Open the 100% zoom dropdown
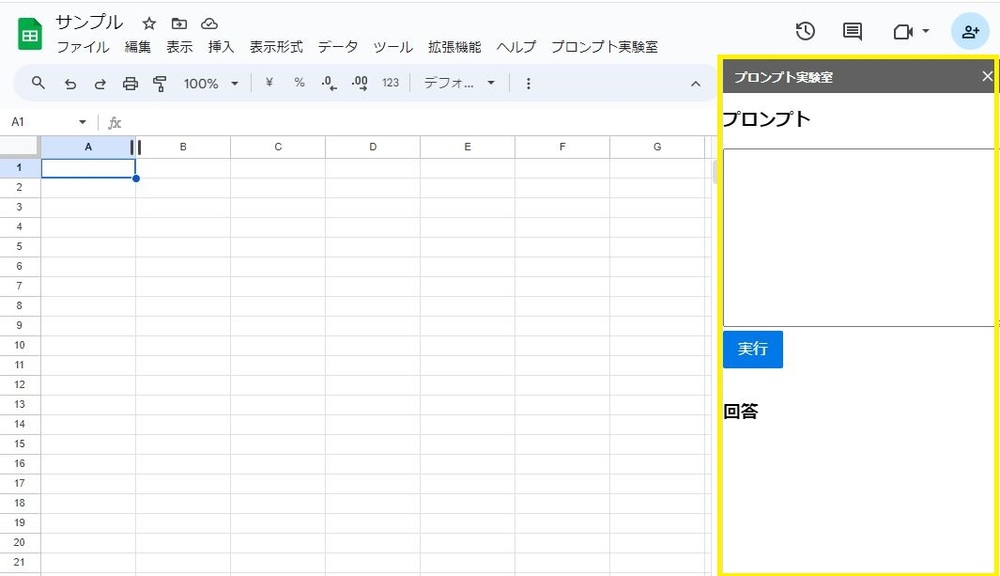Viewport: 1000px width, 576px height. tap(210, 84)
